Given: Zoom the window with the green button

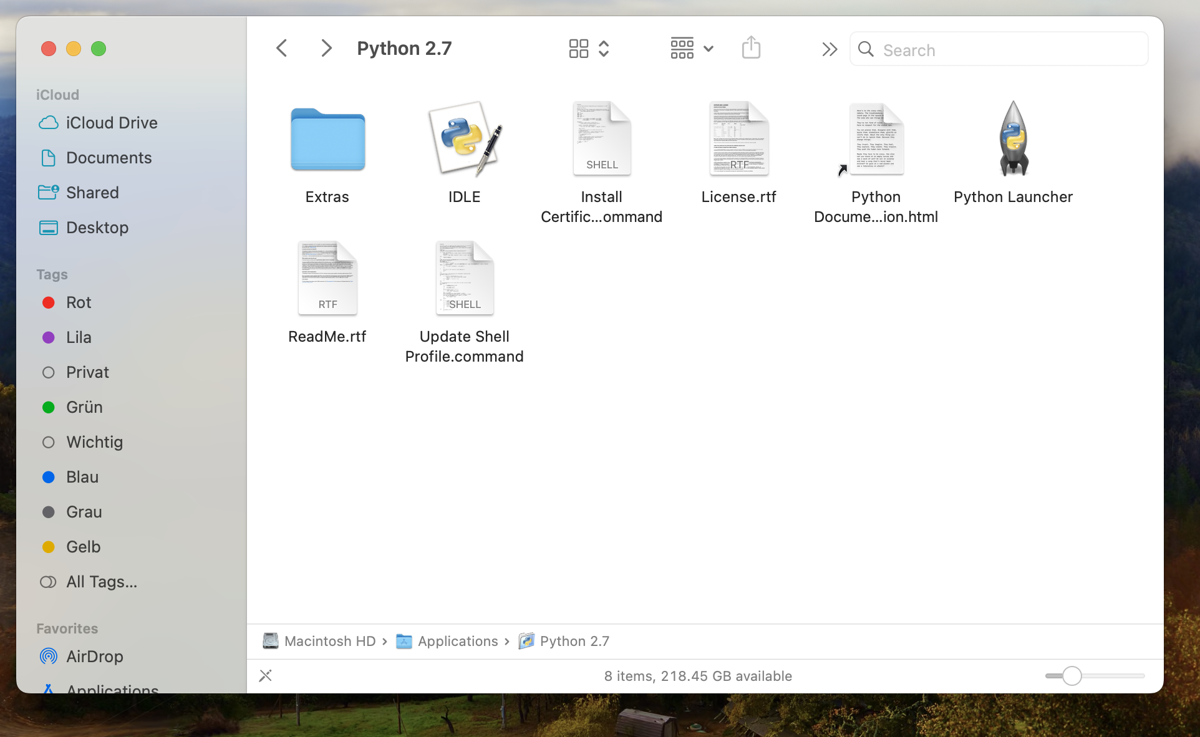Looking at the screenshot, I should click(98, 48).
